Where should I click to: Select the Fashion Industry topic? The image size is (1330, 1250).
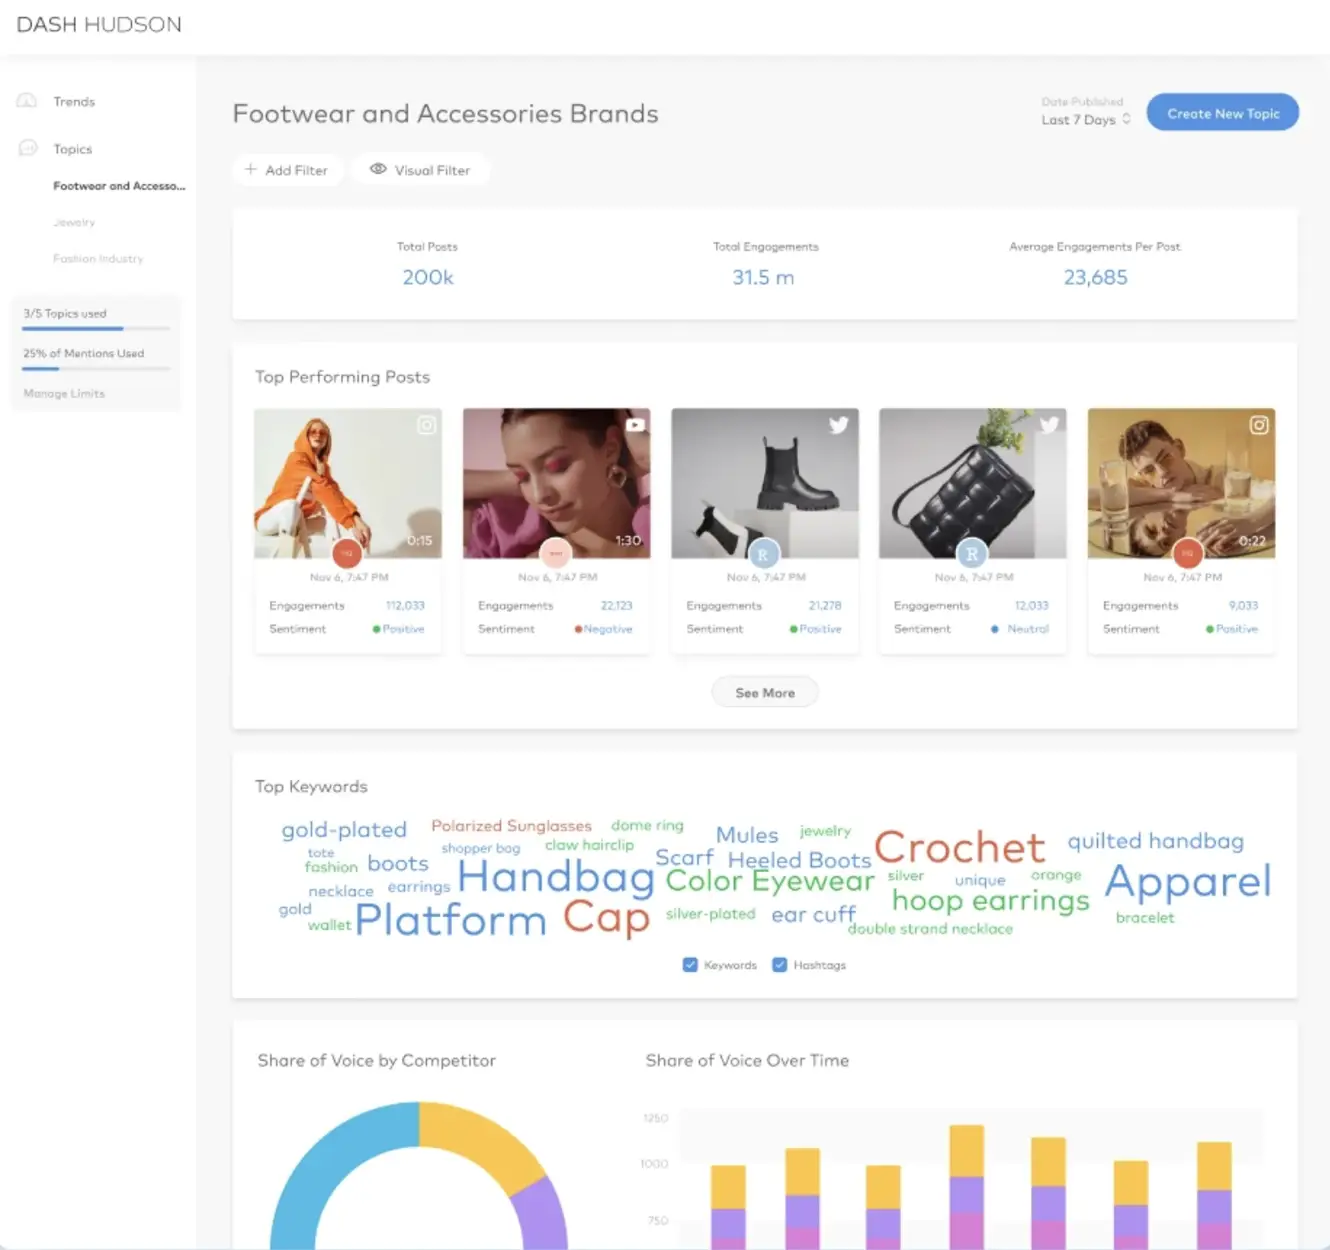pos(98,258)
